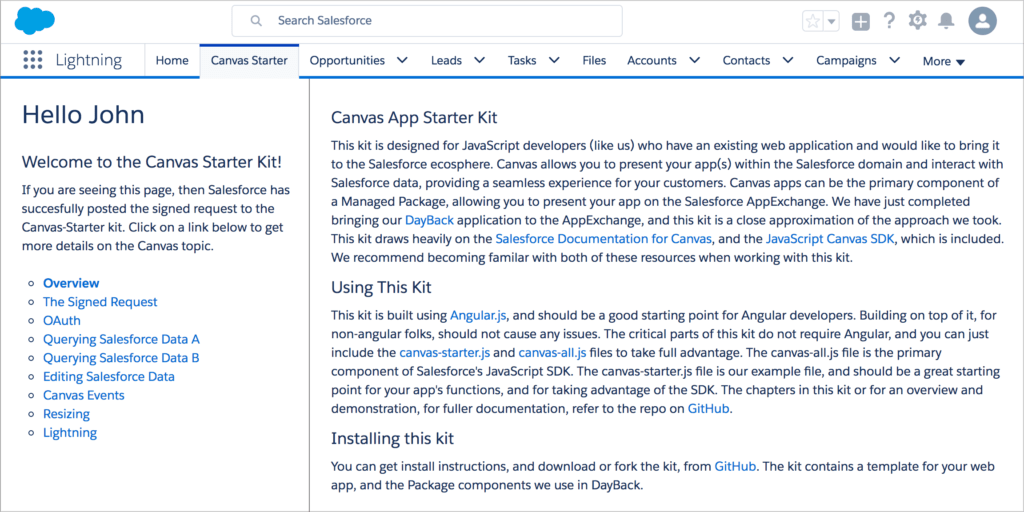Expand the Tasks tab chevron
This screenshot has width=1024, height=512.
point(554,60)
